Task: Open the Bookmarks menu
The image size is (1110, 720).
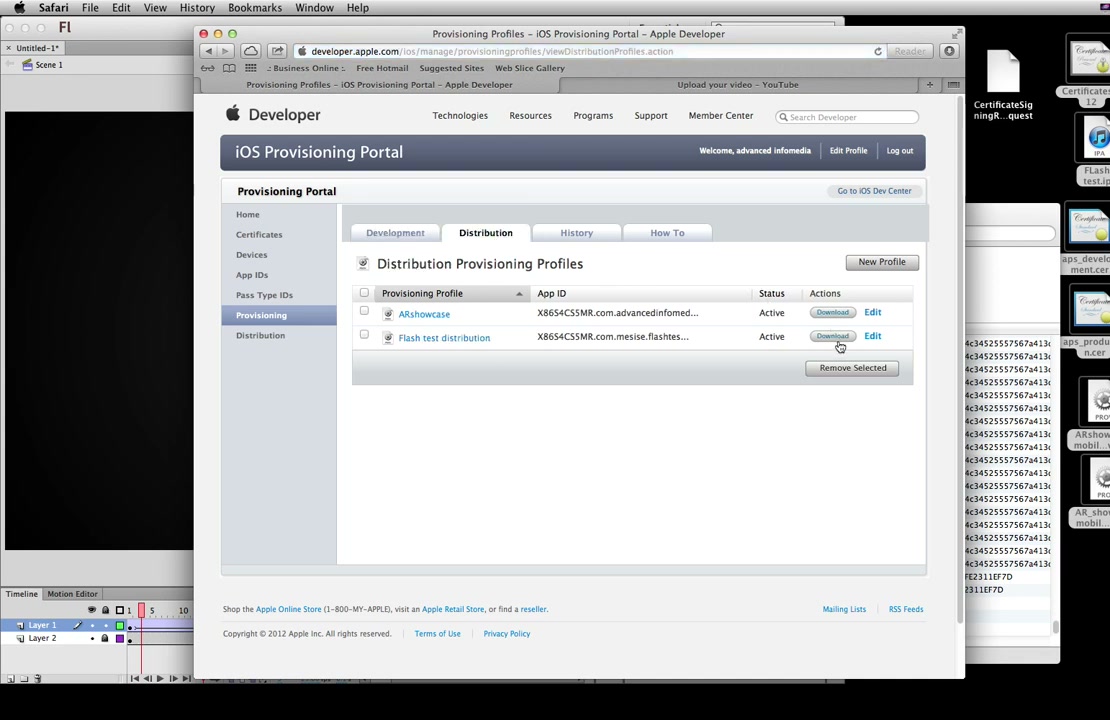Action: [x=255, y=8]
